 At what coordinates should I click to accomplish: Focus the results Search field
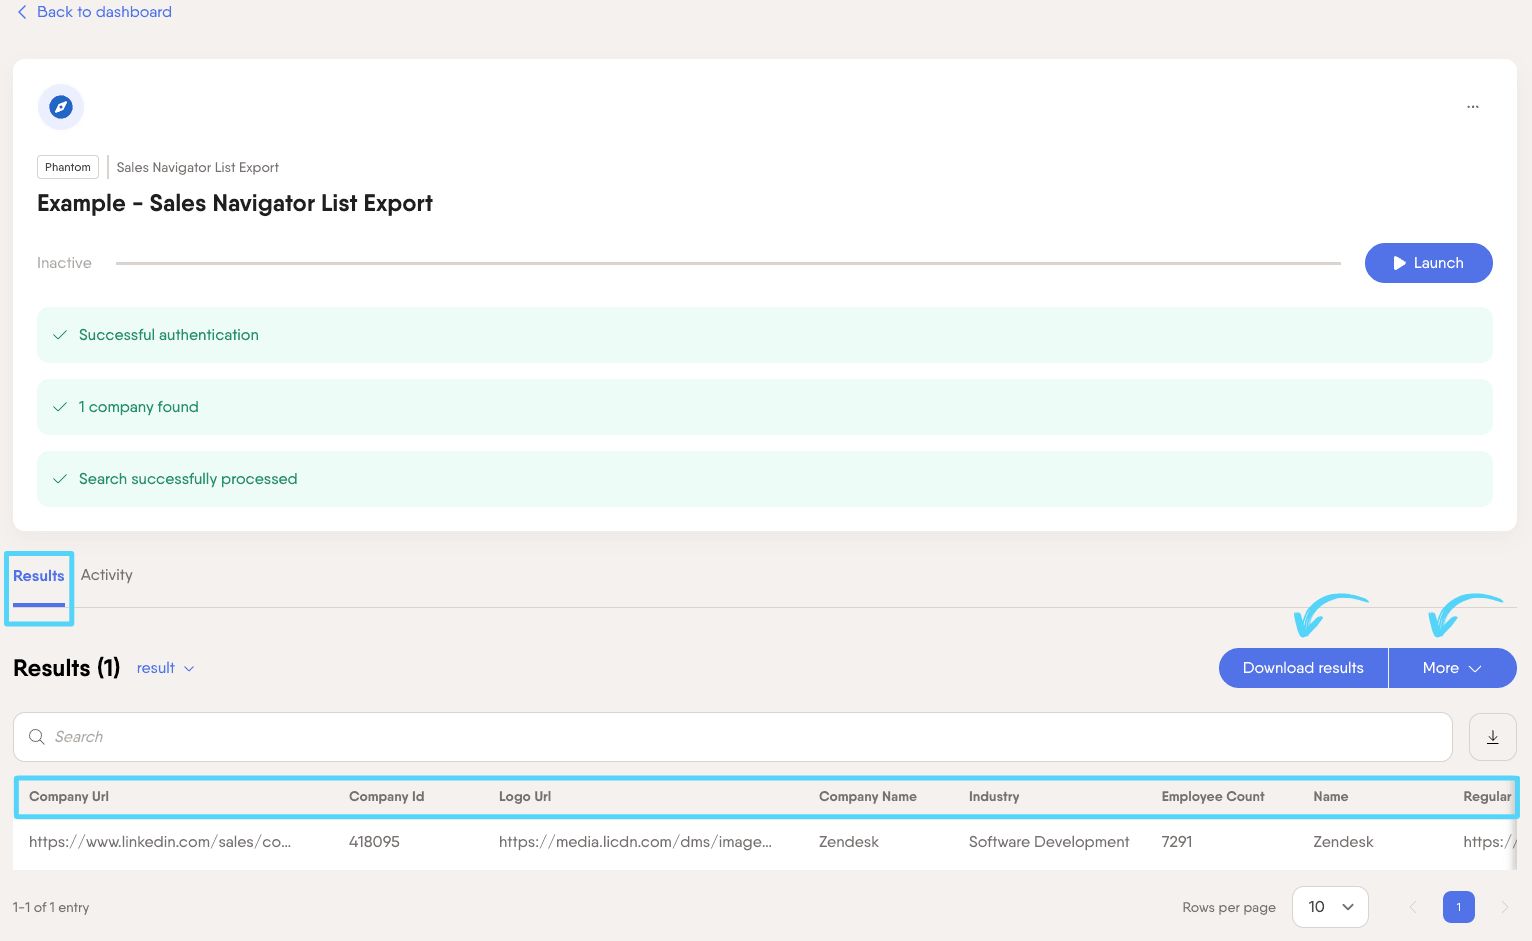coord(732,737)
